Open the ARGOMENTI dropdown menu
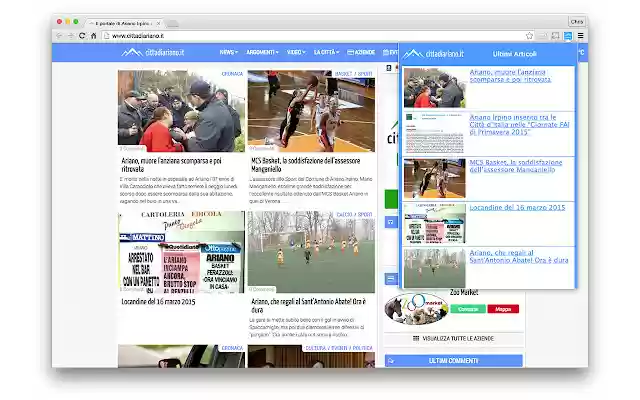640x400 pixels. [262, 52]
